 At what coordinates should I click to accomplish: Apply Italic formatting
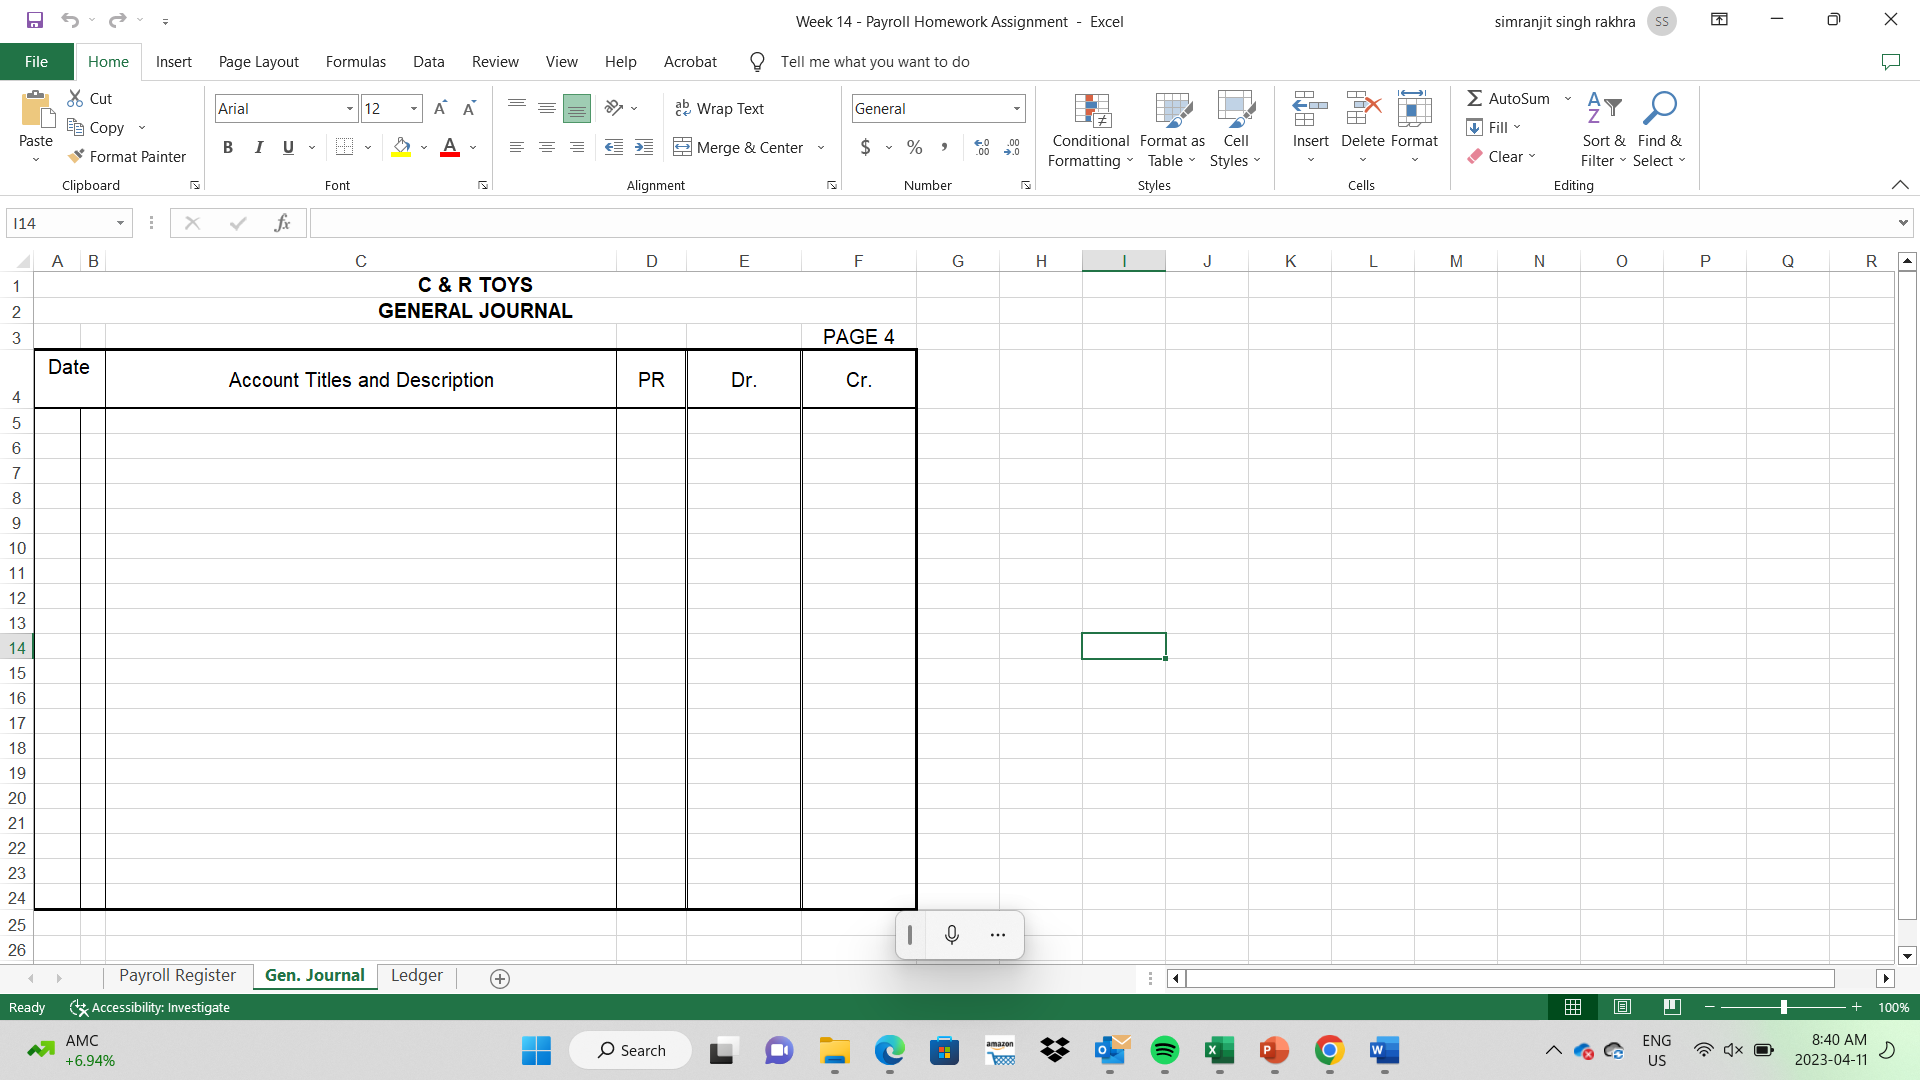click(x=258, y=147)
